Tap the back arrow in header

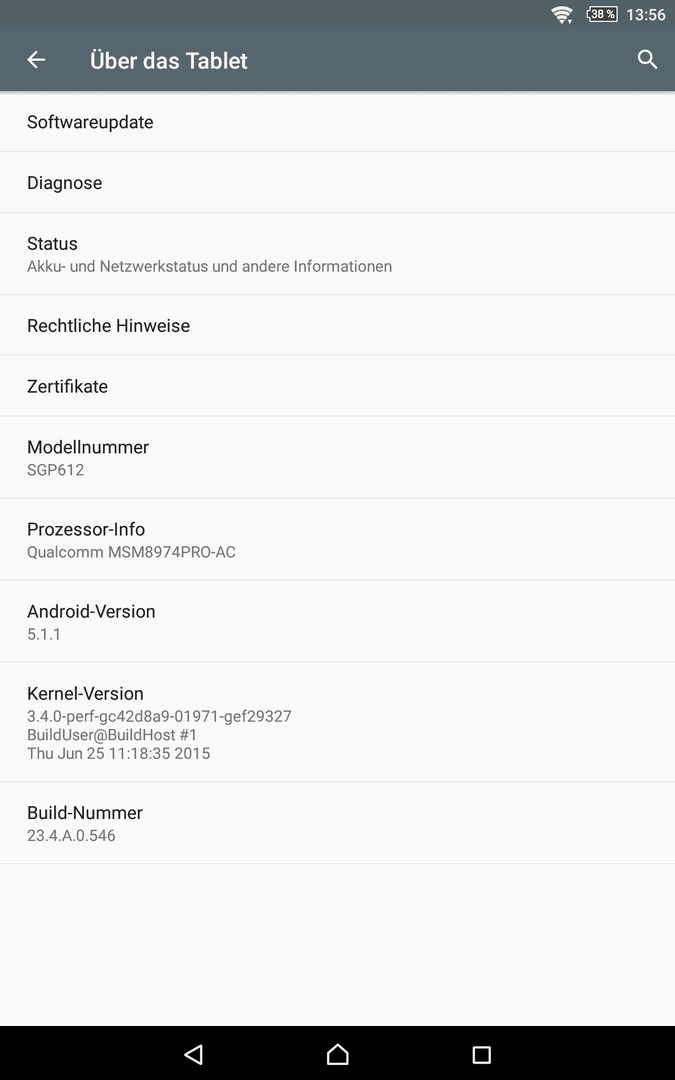[36, 60]
